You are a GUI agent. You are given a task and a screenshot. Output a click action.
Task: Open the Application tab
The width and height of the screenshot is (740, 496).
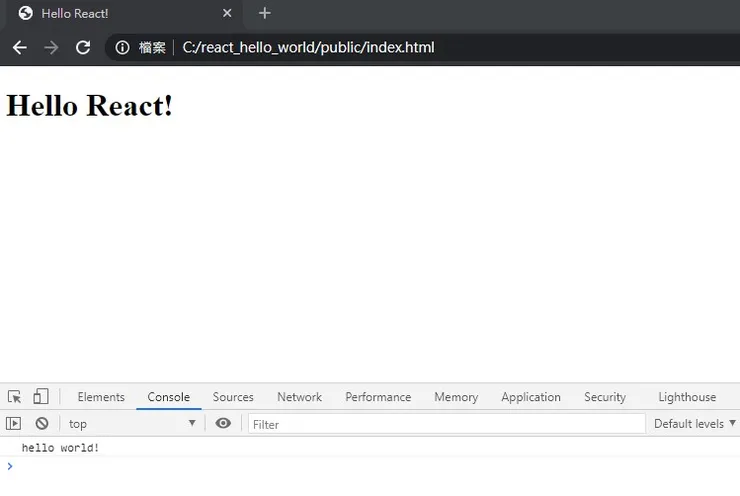[x=531, y=397]
